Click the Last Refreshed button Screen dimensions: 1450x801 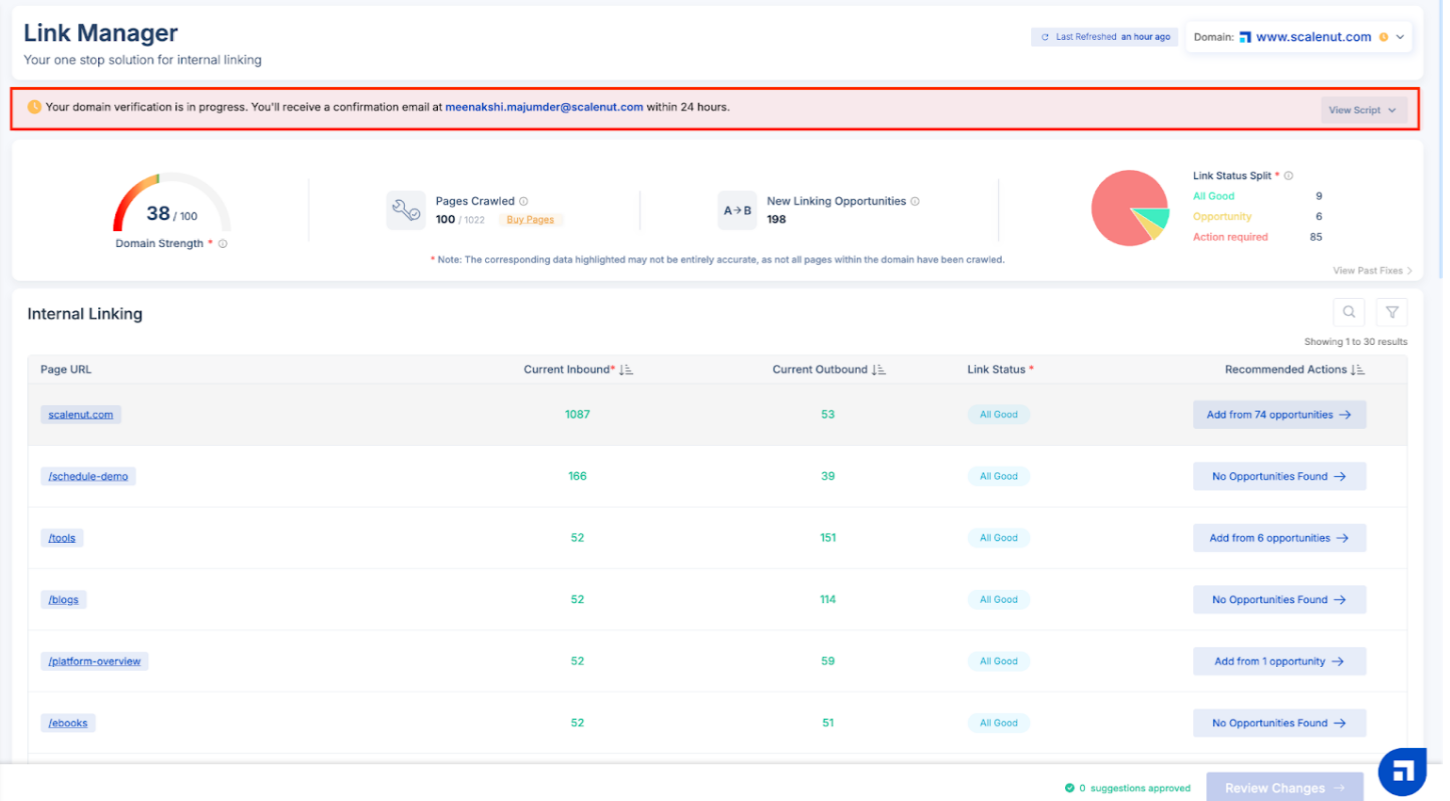pyautogui.click(x=1104, y=37)
